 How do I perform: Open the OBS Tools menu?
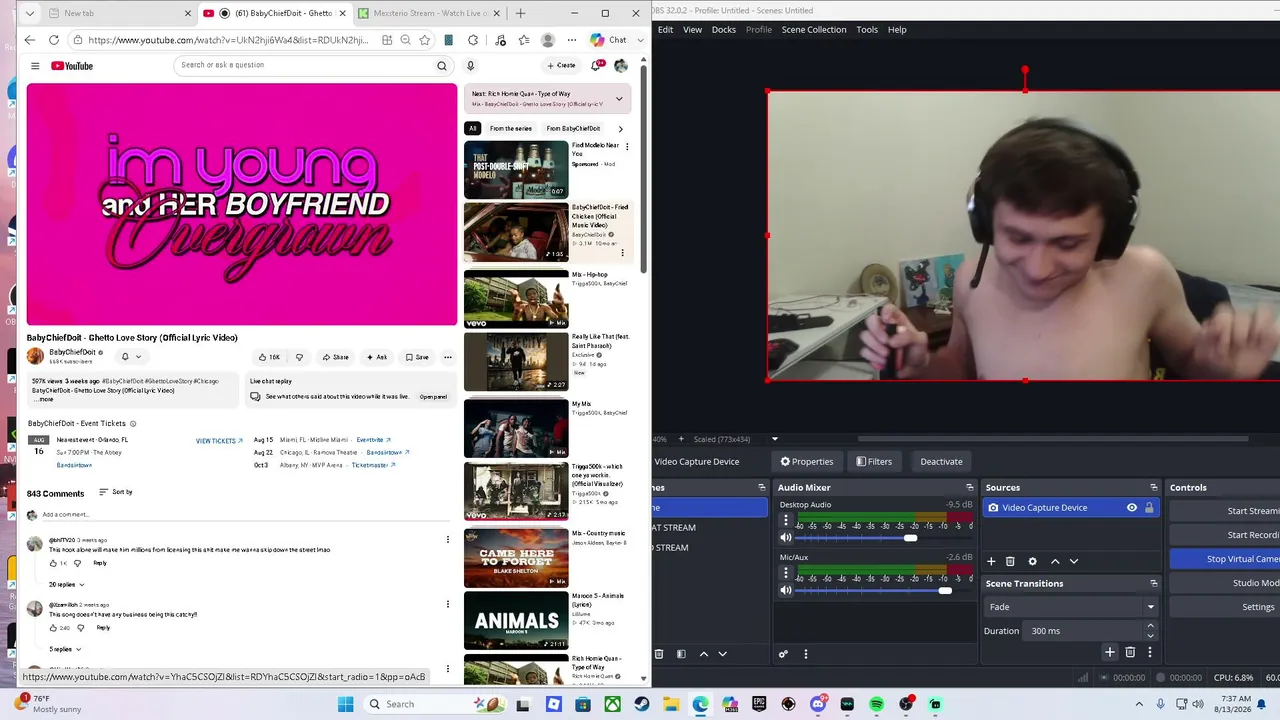coord(867,30)
